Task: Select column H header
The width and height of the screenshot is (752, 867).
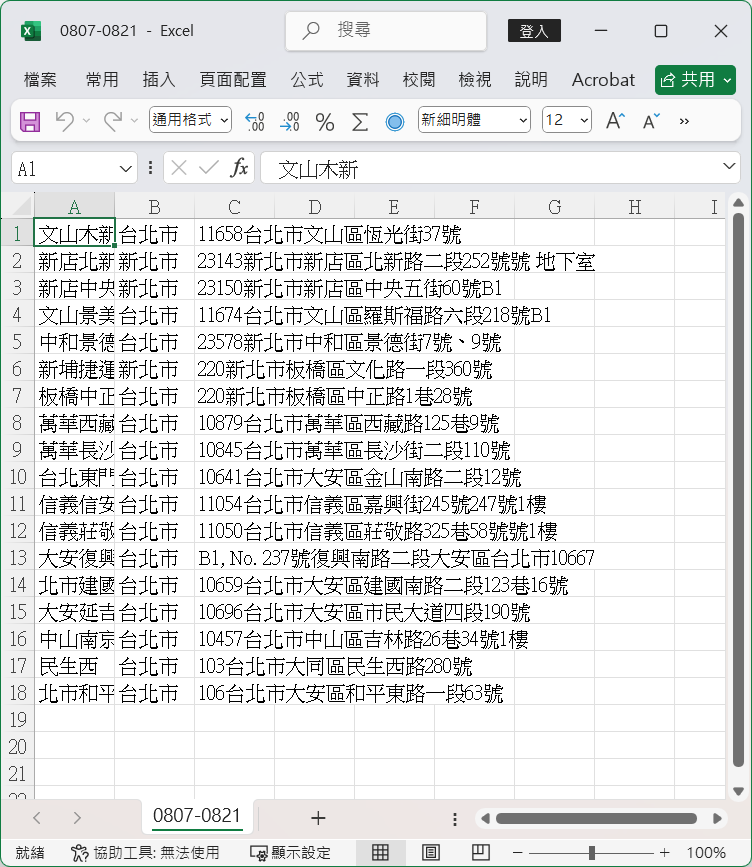Action: [635, 207]
